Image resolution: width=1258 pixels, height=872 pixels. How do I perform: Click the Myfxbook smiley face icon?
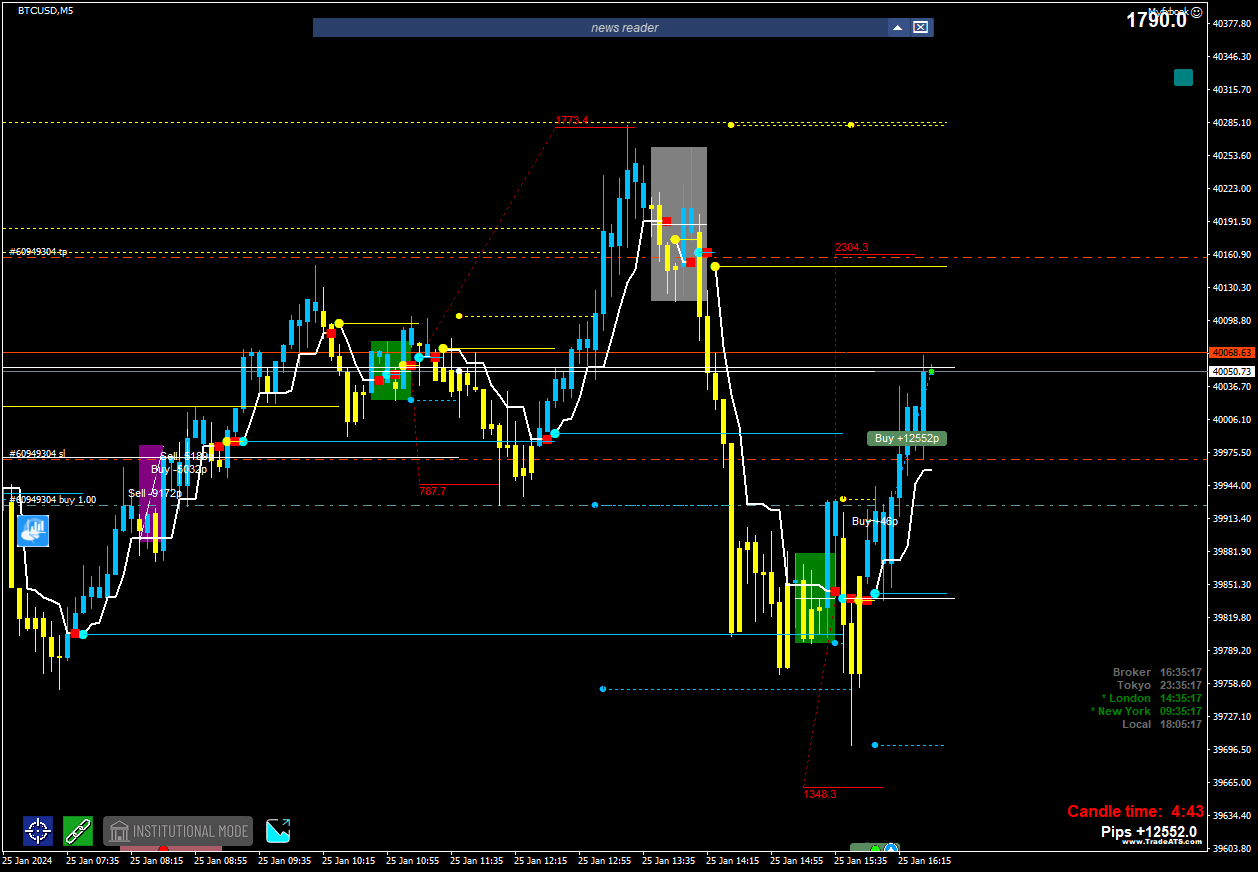click(x=1197, y=12)
